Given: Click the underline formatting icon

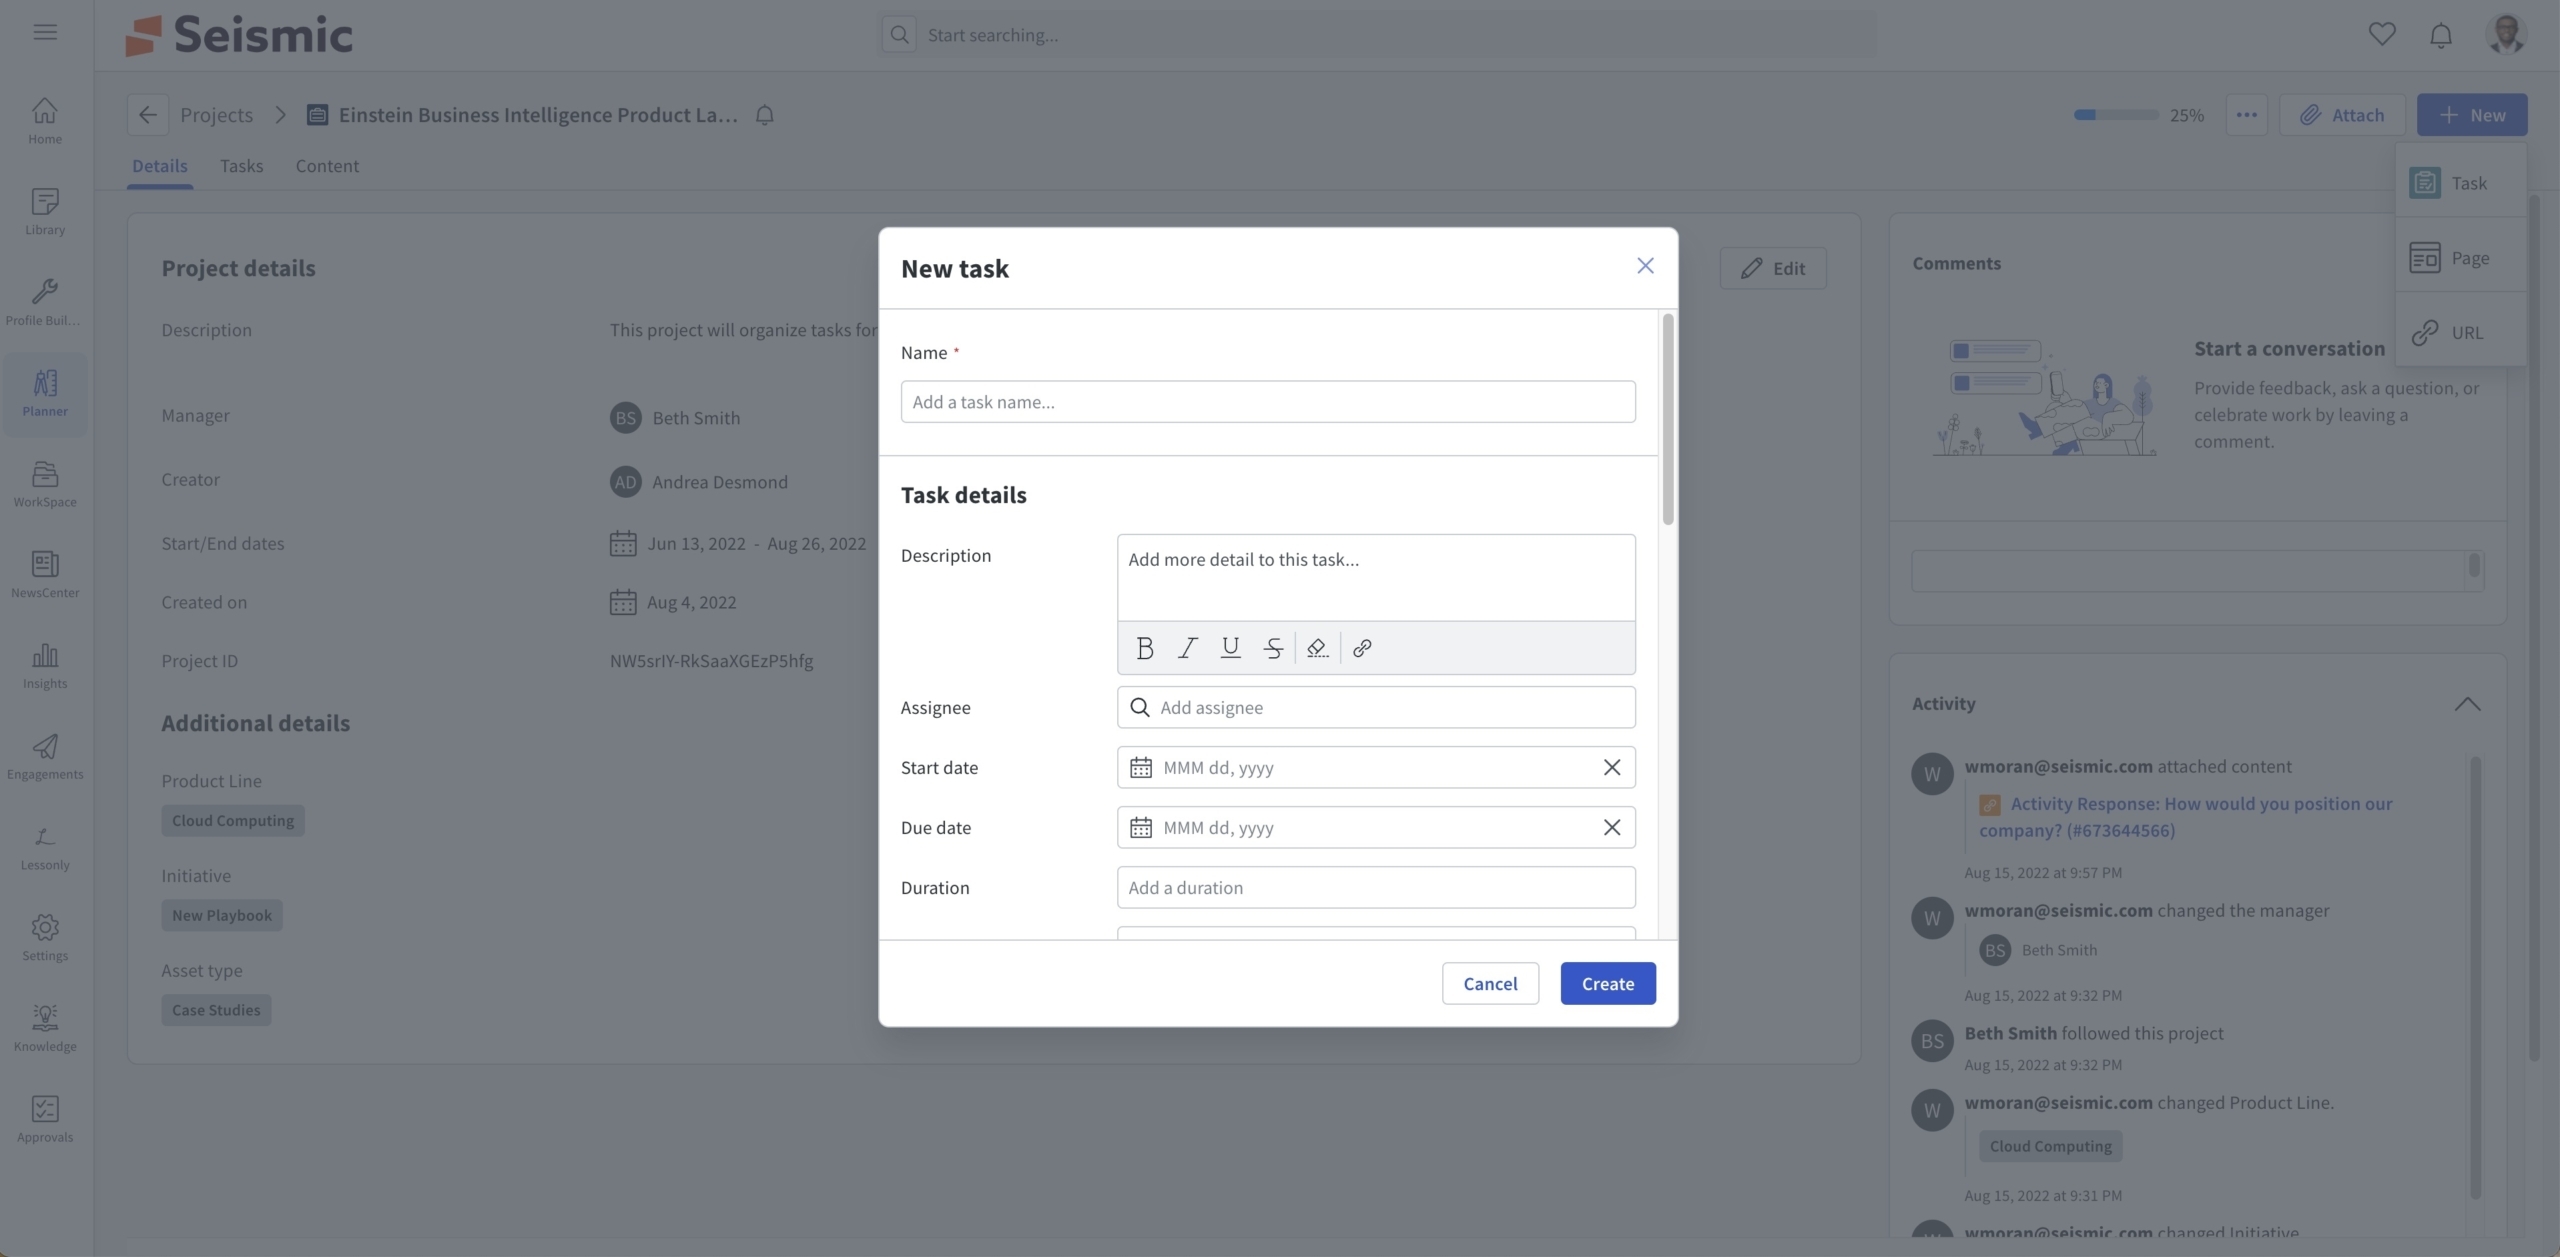Looking at the screenshot, I should pos(1230,648).
